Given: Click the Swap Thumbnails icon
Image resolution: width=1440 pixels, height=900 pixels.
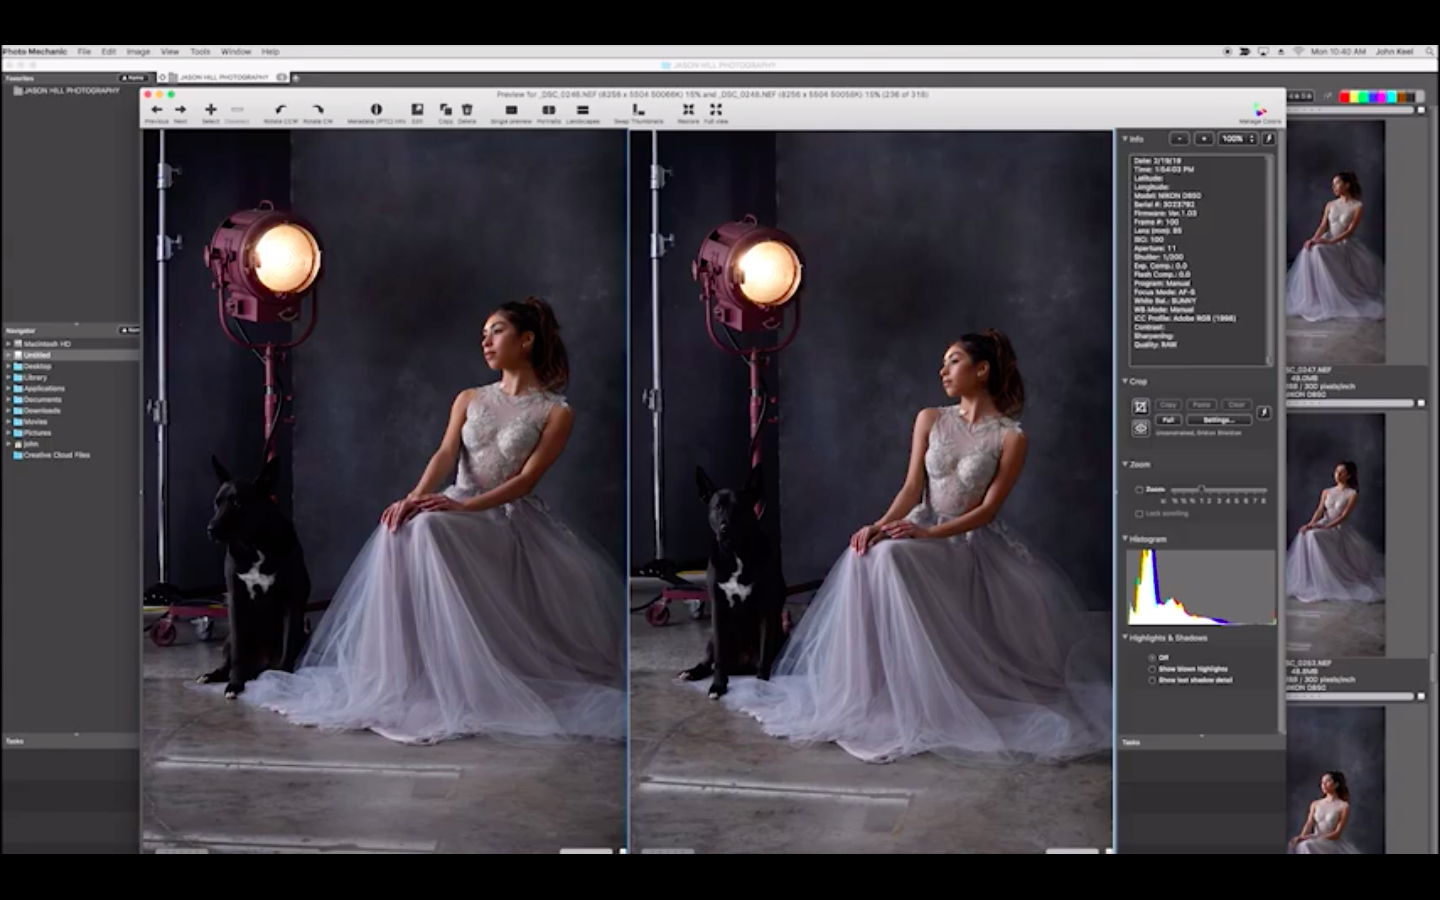Looking at the screenshot, I should 638,110.
